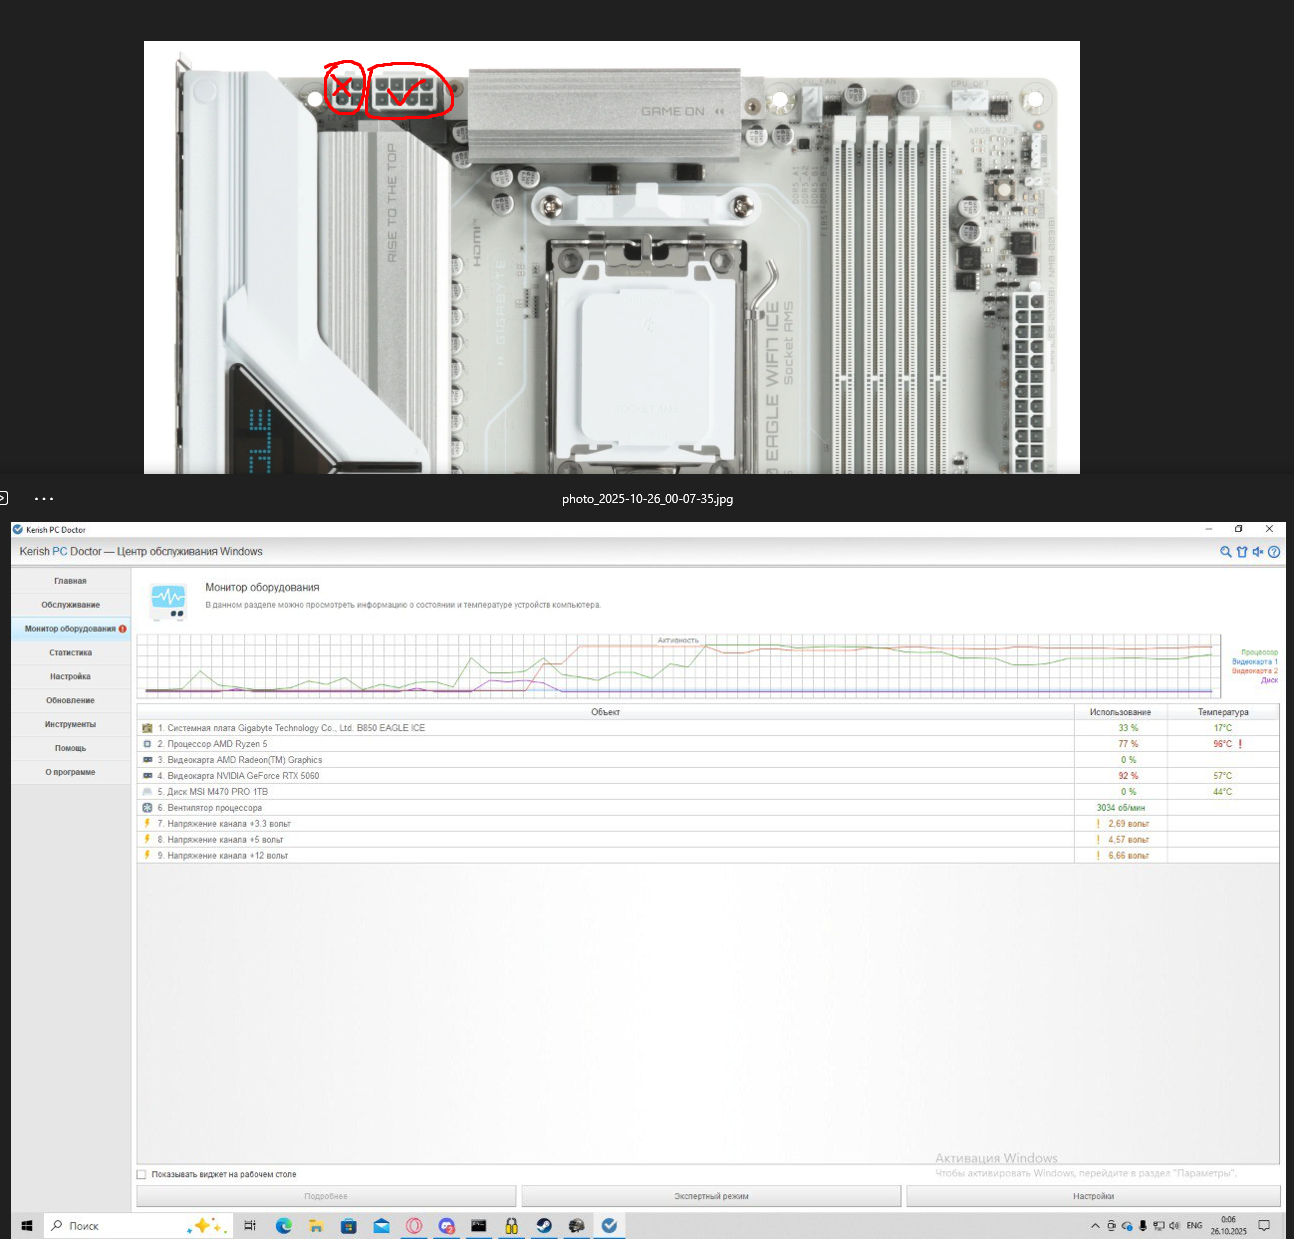Open the skin (shirt) icon in header
The width and height of the screenshot is (1294, 1239).
click(1241, 552)
